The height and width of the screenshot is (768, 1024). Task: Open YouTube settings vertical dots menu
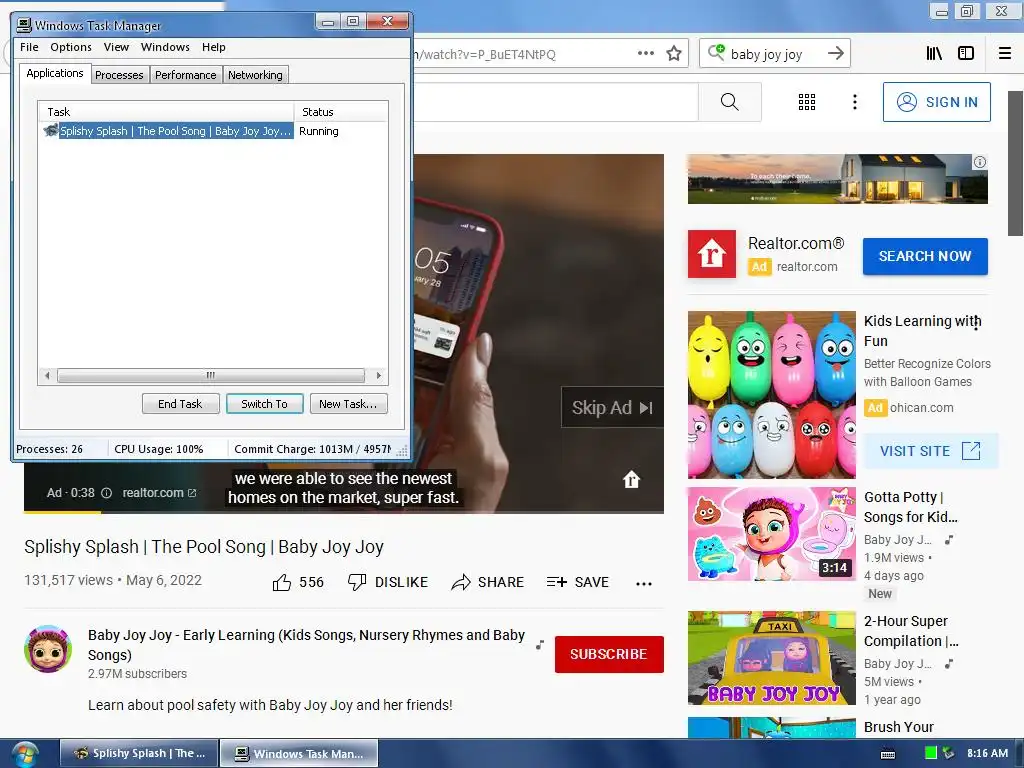point(855,102)
